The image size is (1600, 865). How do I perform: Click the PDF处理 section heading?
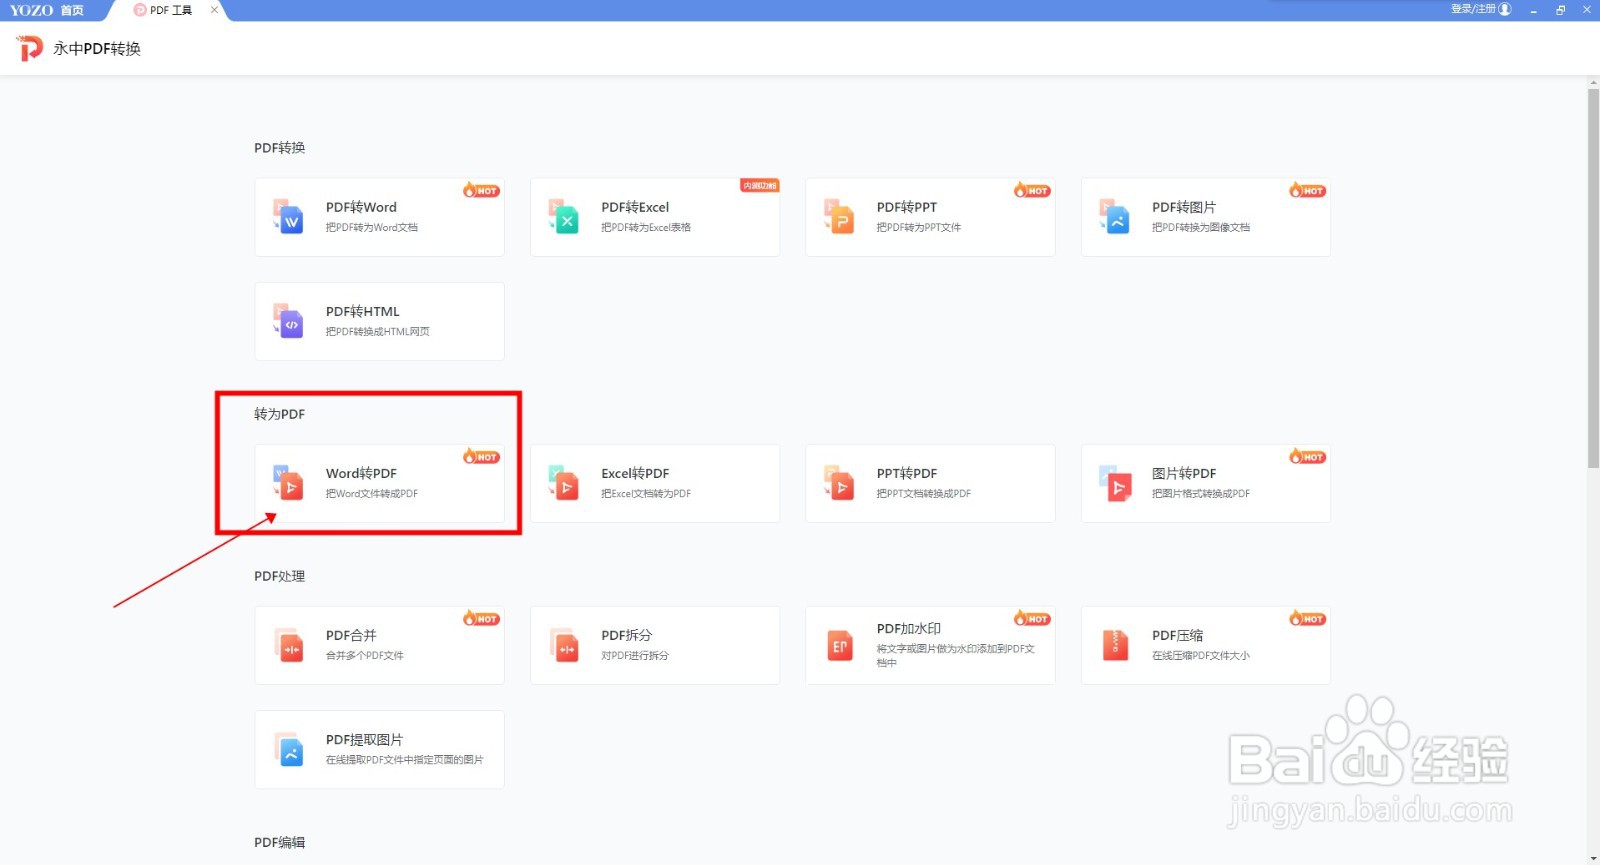pos(279,575)
